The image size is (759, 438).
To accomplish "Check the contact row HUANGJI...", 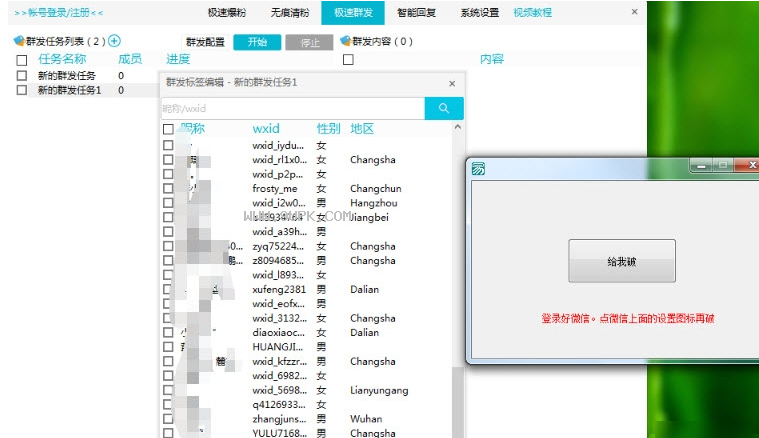I will coord(168,347).
